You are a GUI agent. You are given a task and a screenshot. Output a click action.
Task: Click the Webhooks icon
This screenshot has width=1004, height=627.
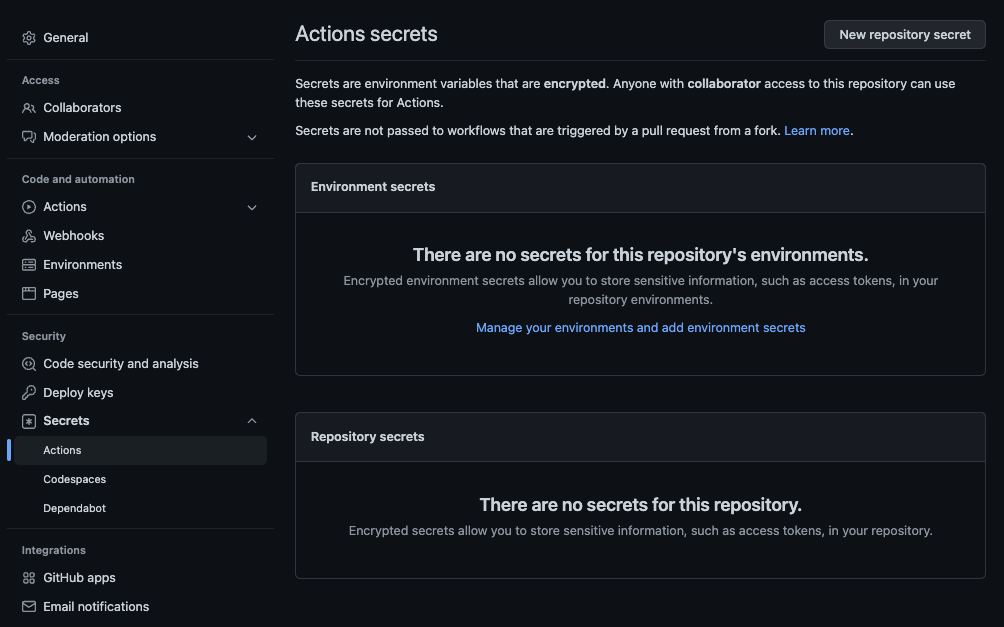coord(29,236)
